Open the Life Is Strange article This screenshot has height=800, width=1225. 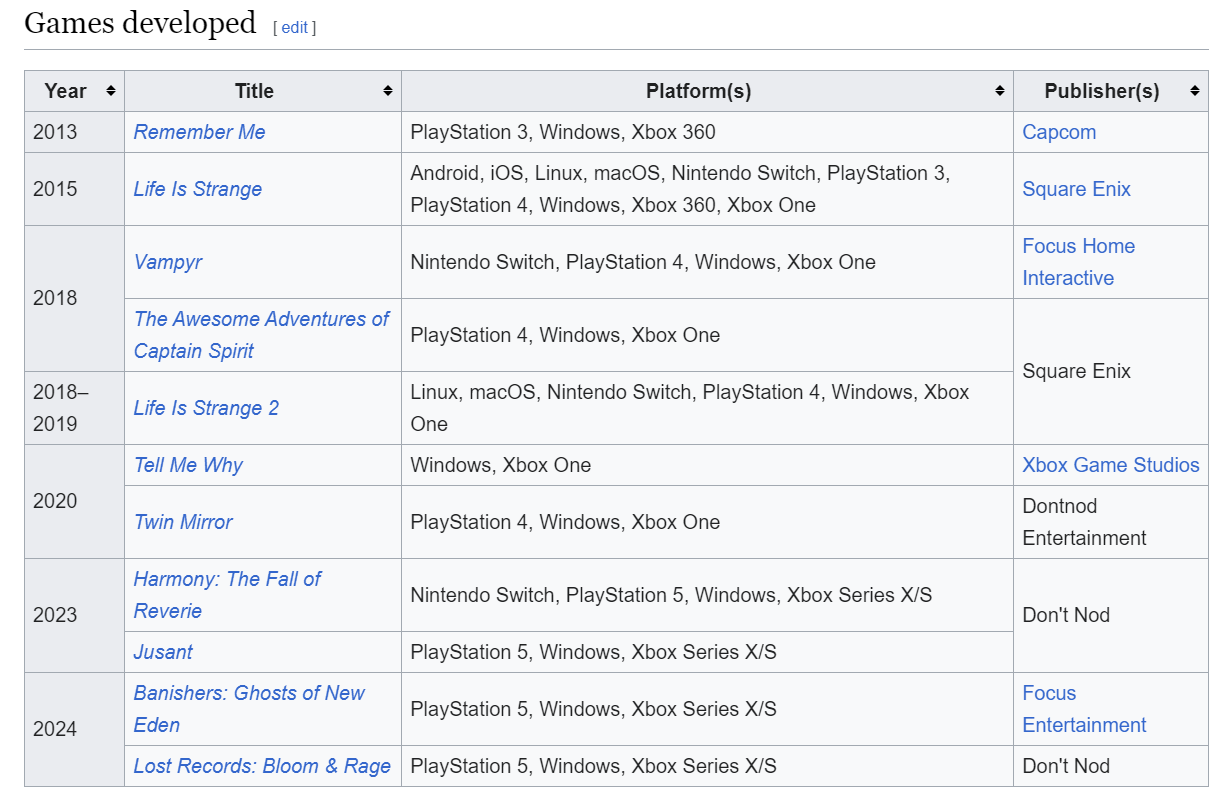[x=197, y=189]
